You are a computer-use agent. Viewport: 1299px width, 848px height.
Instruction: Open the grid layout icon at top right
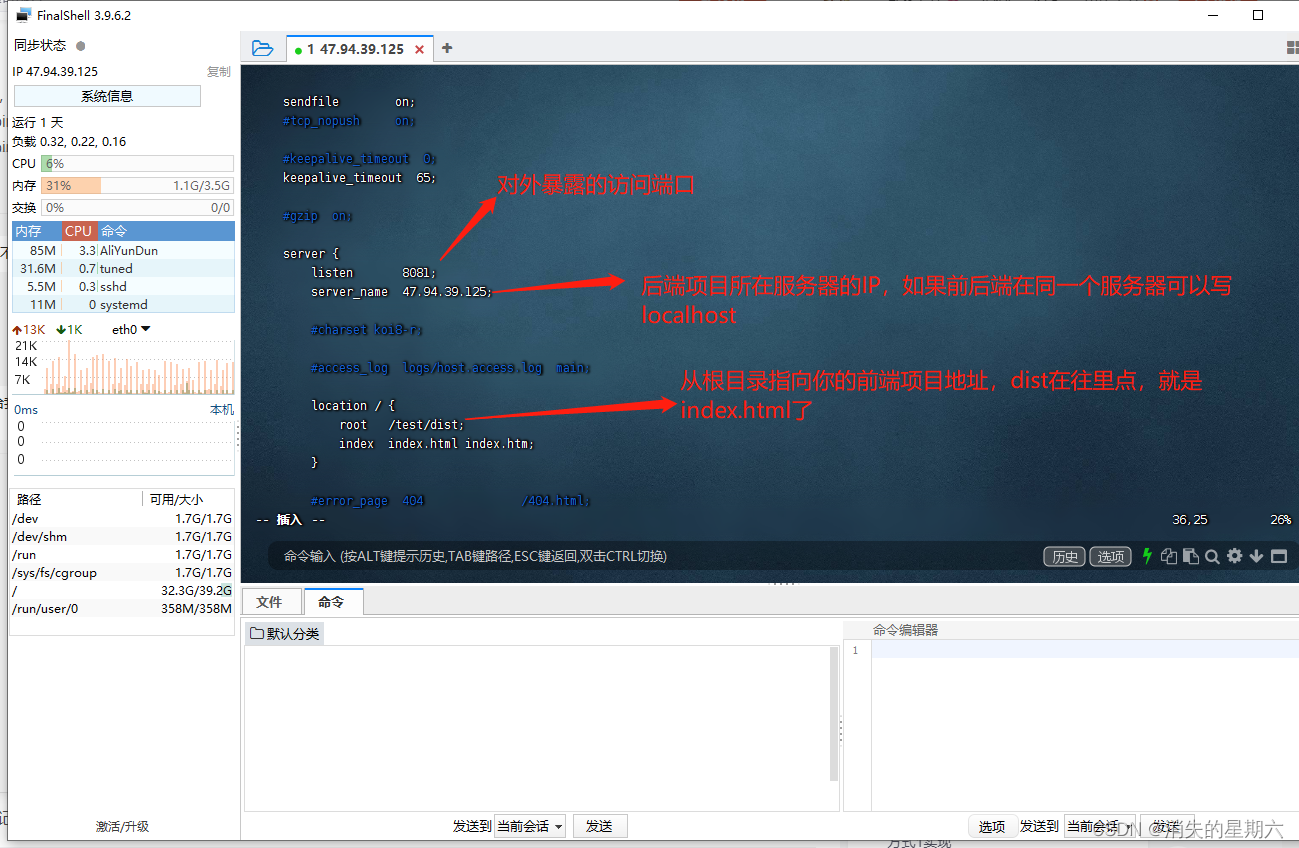1292,48
